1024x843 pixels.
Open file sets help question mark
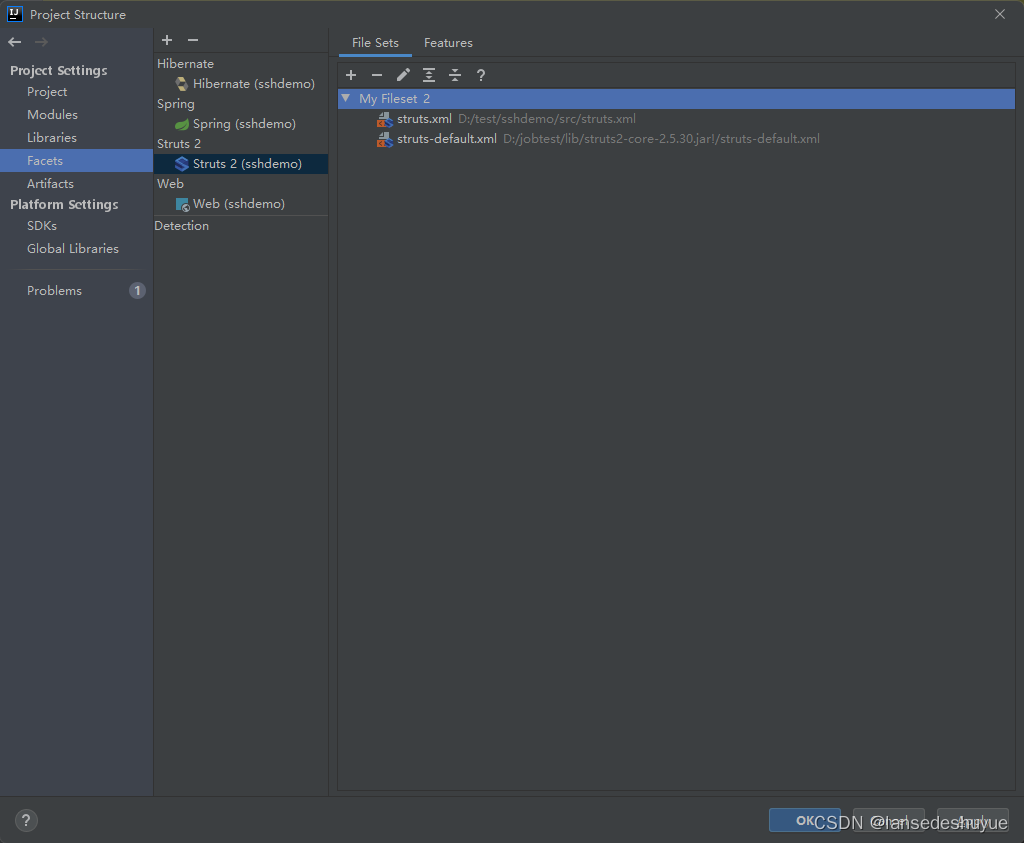(x=481, y=75)
